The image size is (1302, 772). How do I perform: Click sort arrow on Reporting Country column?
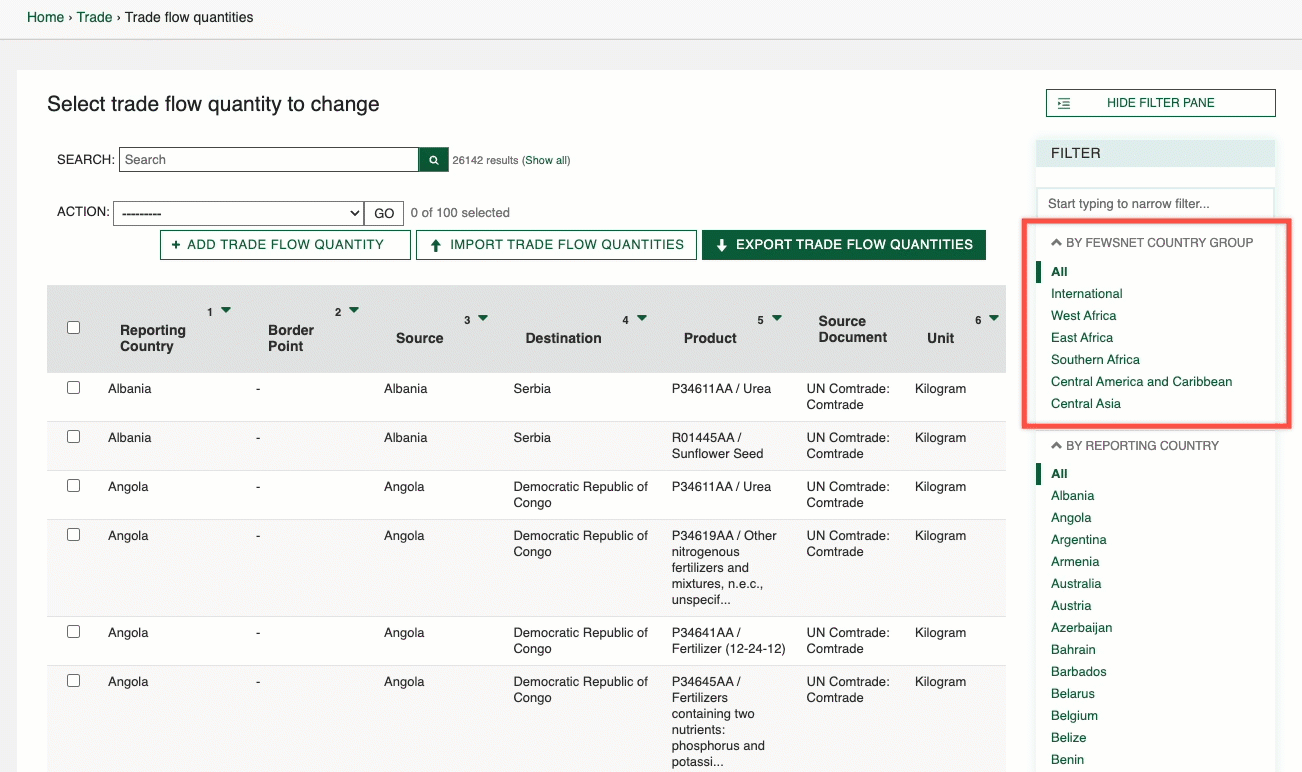pyautogui.click(x=226, y=311)
